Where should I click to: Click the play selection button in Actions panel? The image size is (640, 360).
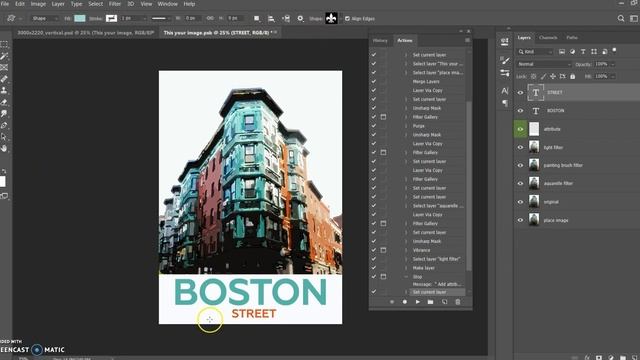click(418, 302)
